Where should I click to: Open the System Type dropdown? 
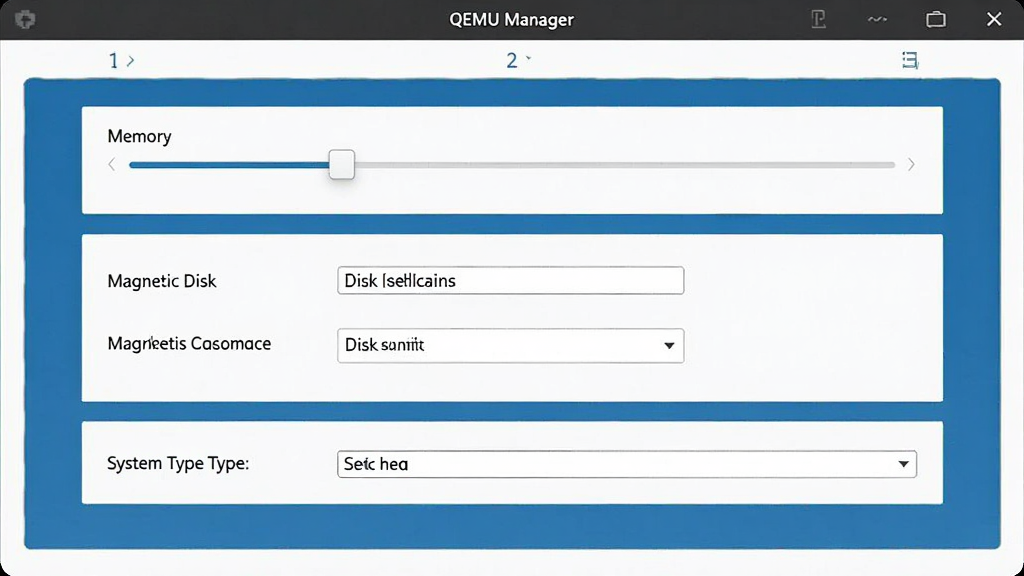coord(627,464)
